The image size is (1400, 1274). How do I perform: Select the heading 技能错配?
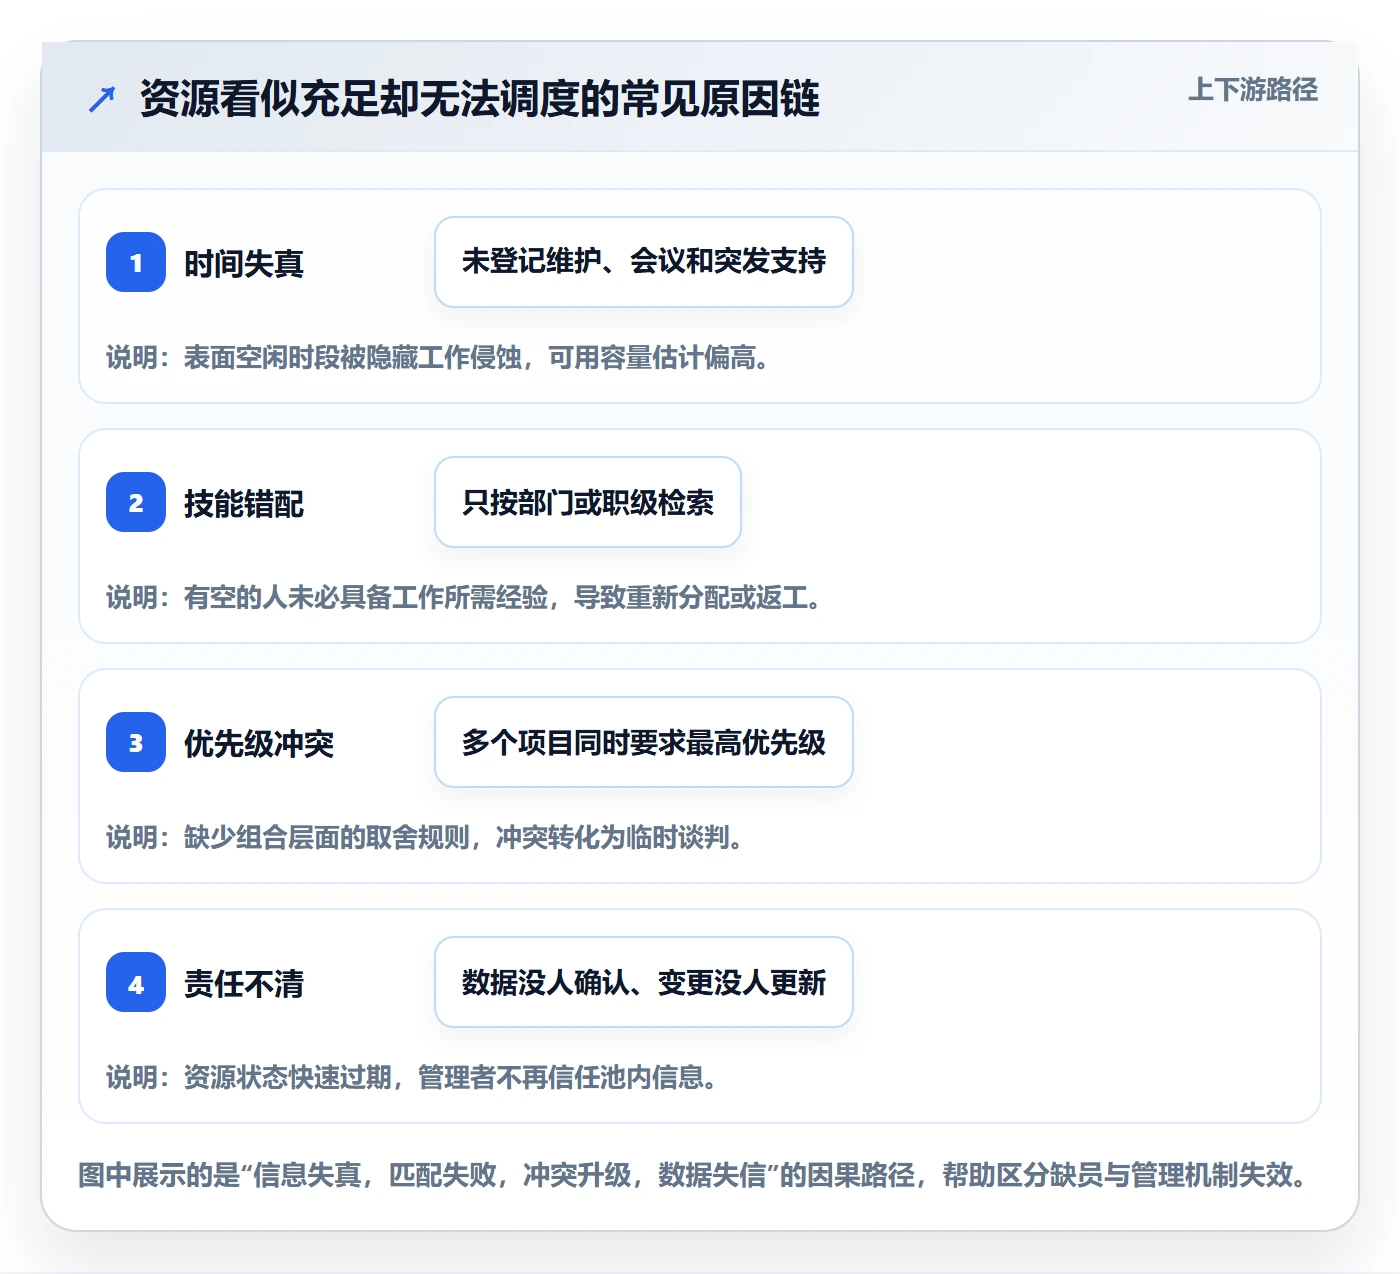[244, 504]
